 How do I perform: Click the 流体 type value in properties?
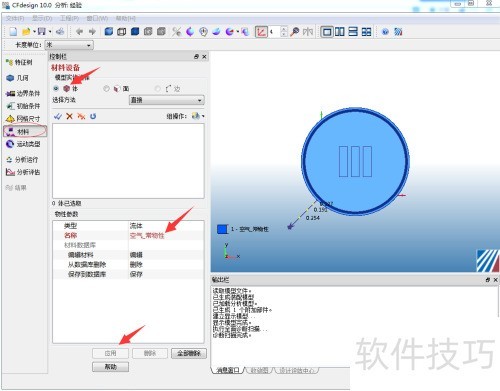(136, 226)
